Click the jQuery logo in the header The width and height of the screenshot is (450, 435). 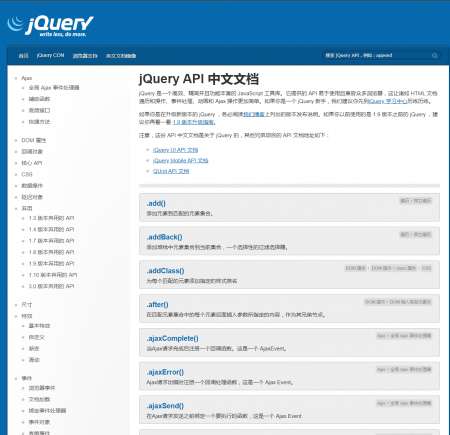pos(50,26)
